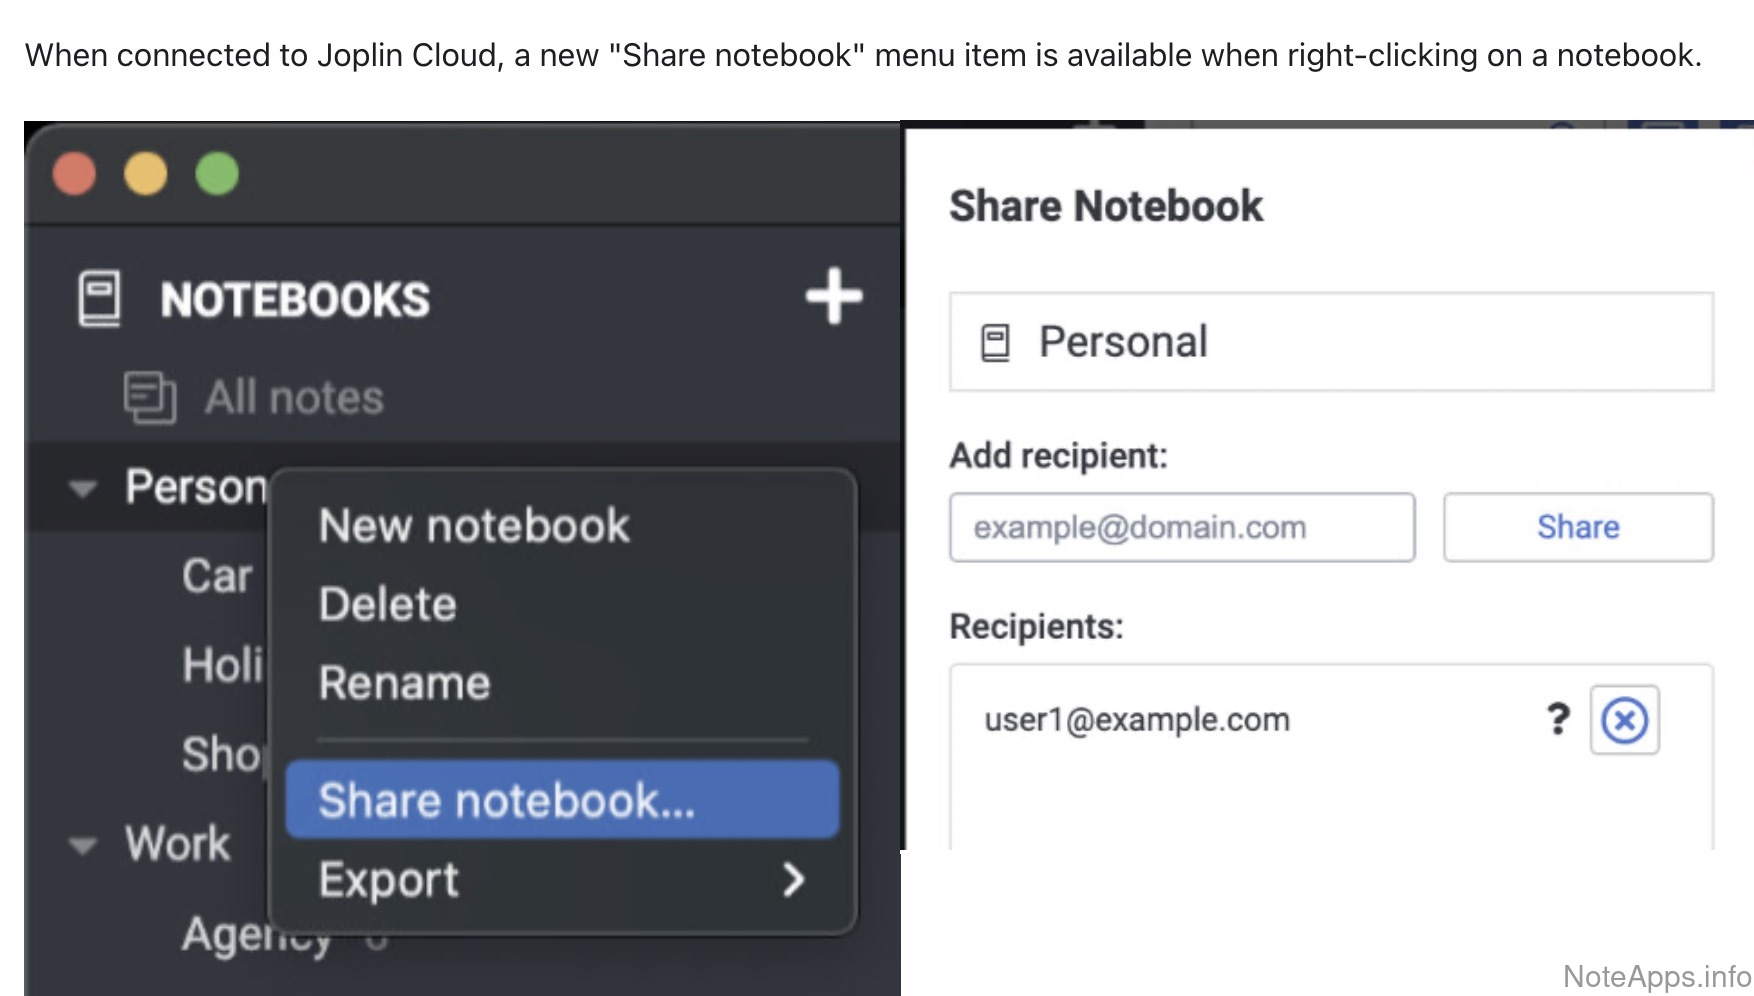Viewport: 1754px width, 996px height.
Task: Click the question mark status icon
Action: pos(1557,719)
